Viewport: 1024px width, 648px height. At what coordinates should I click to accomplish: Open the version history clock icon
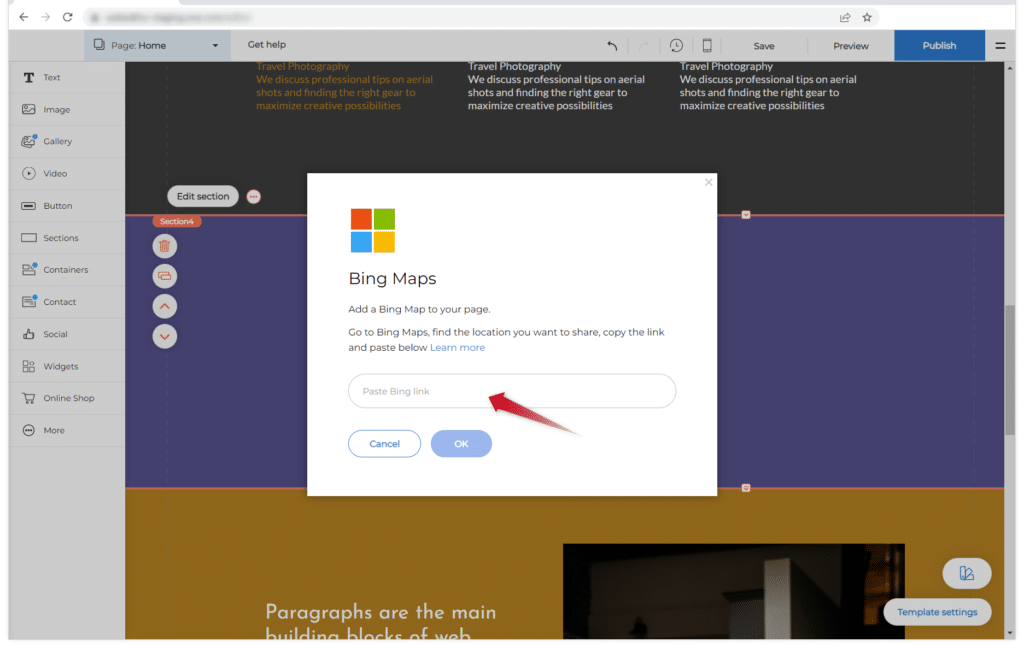click(677, 46)
